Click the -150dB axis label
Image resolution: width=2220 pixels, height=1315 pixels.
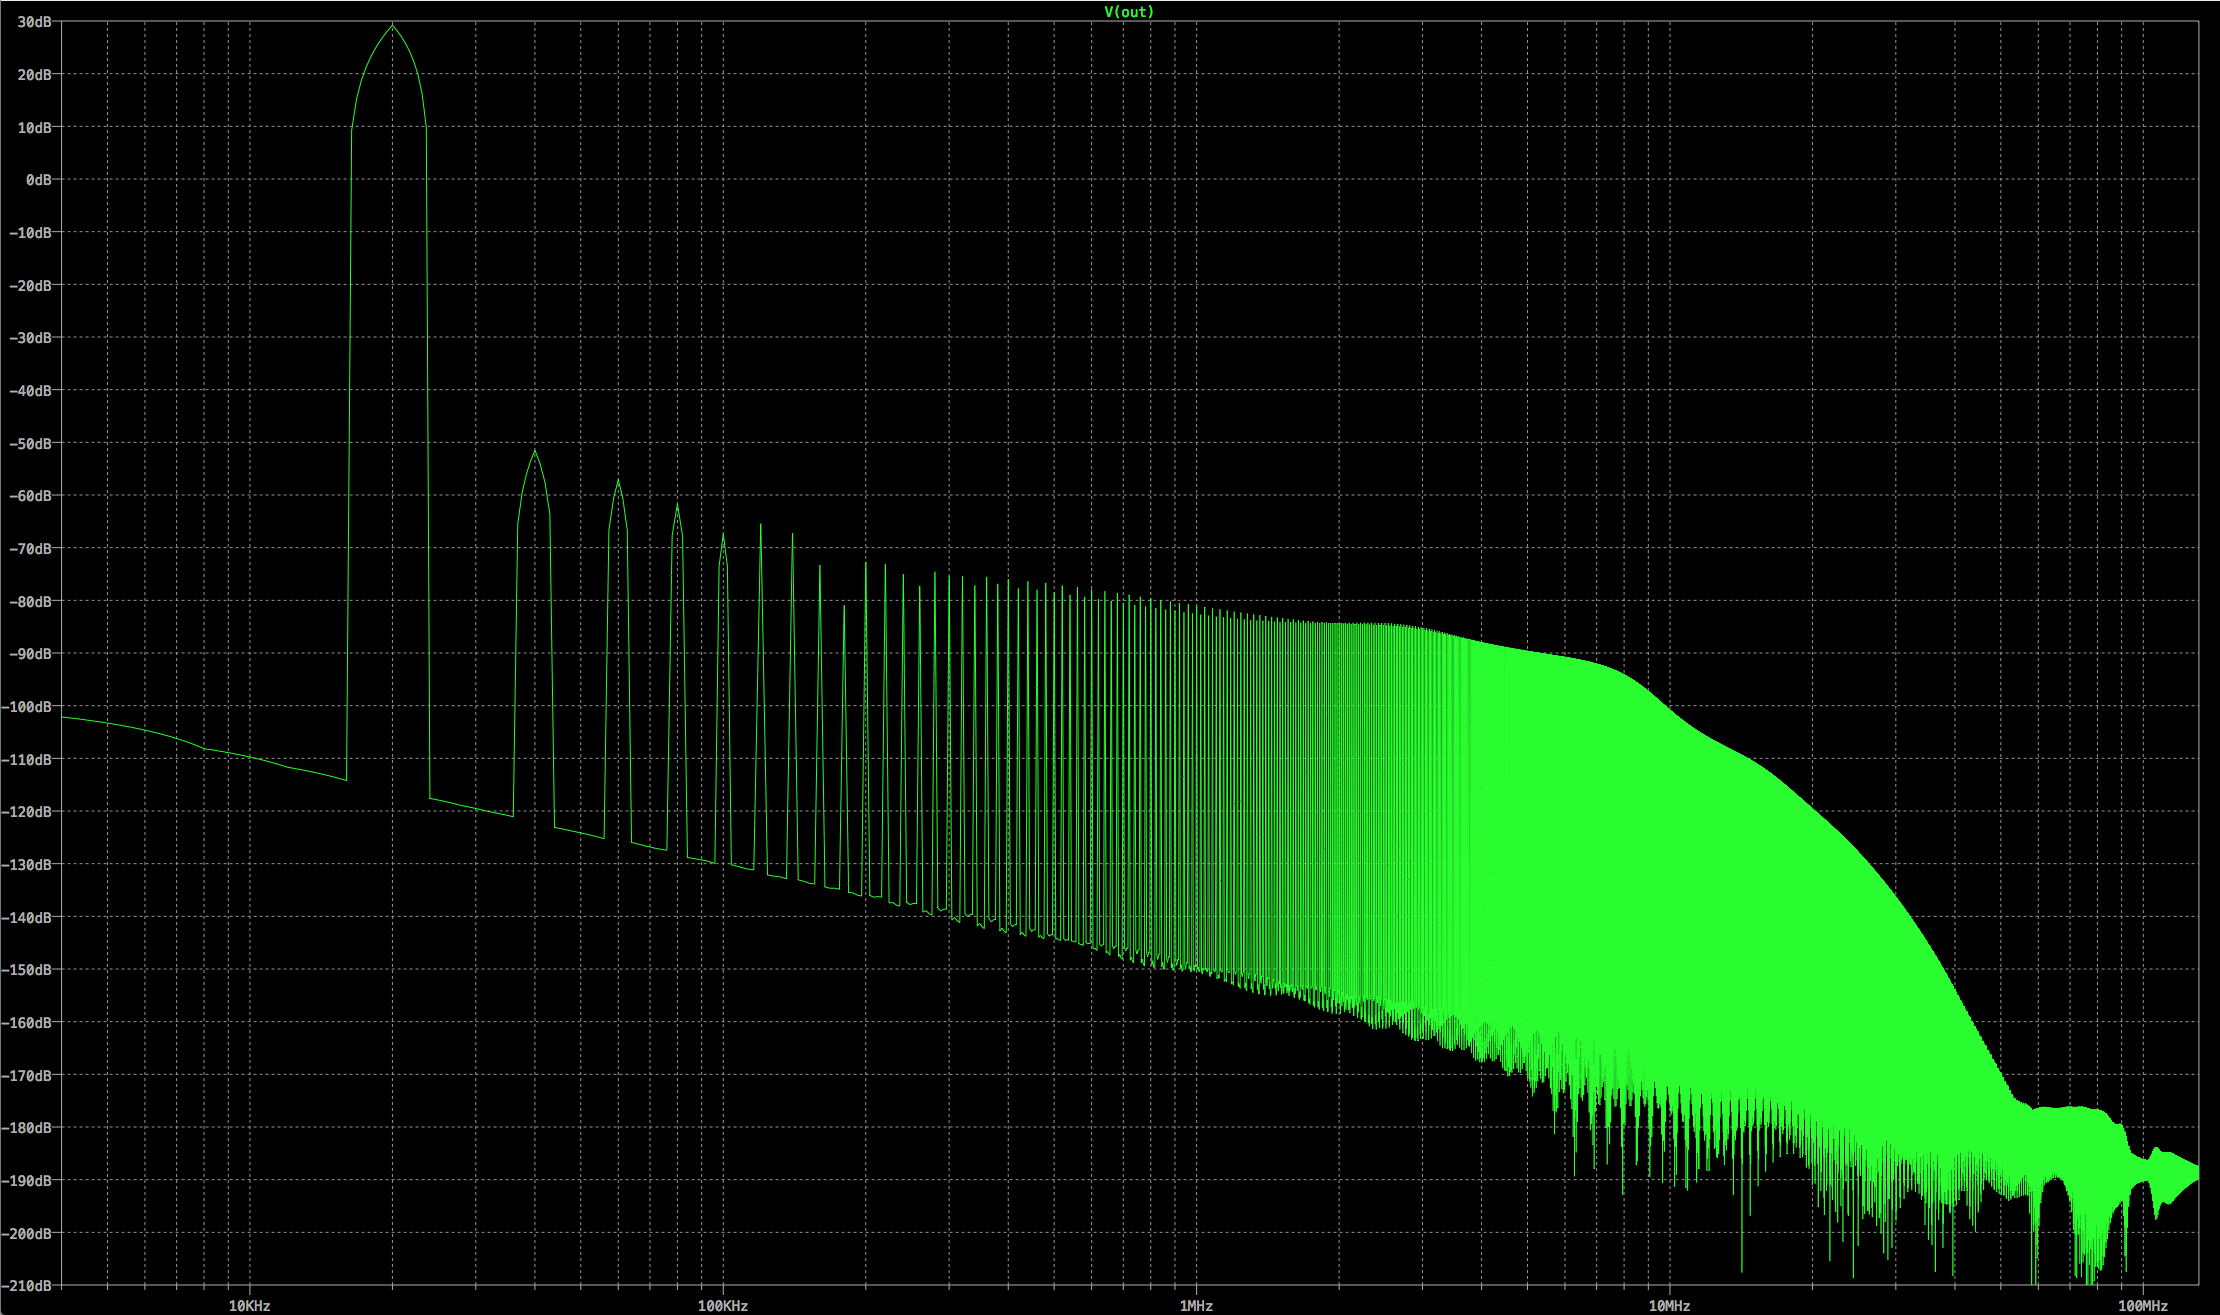pyautogui.click(x=26, y=970)
